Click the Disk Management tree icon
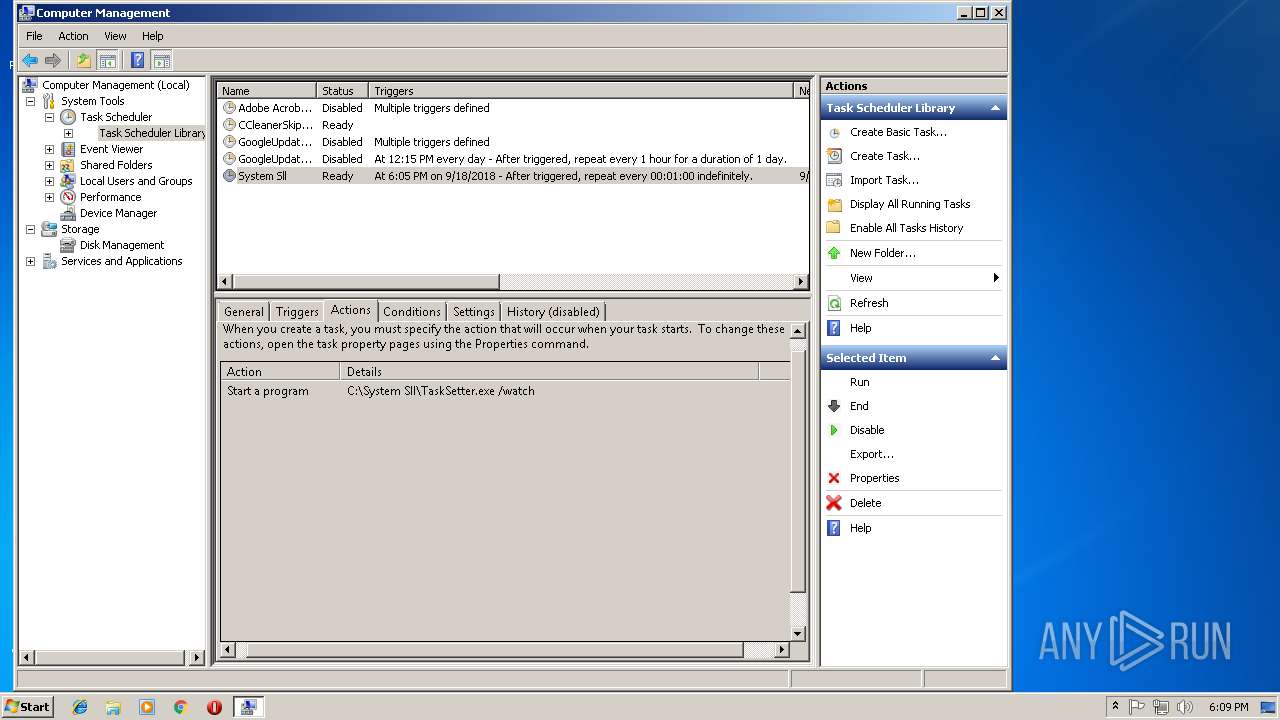Image resolution: width=1280 pixels, height=720 pixels. [x=68, y=245]
